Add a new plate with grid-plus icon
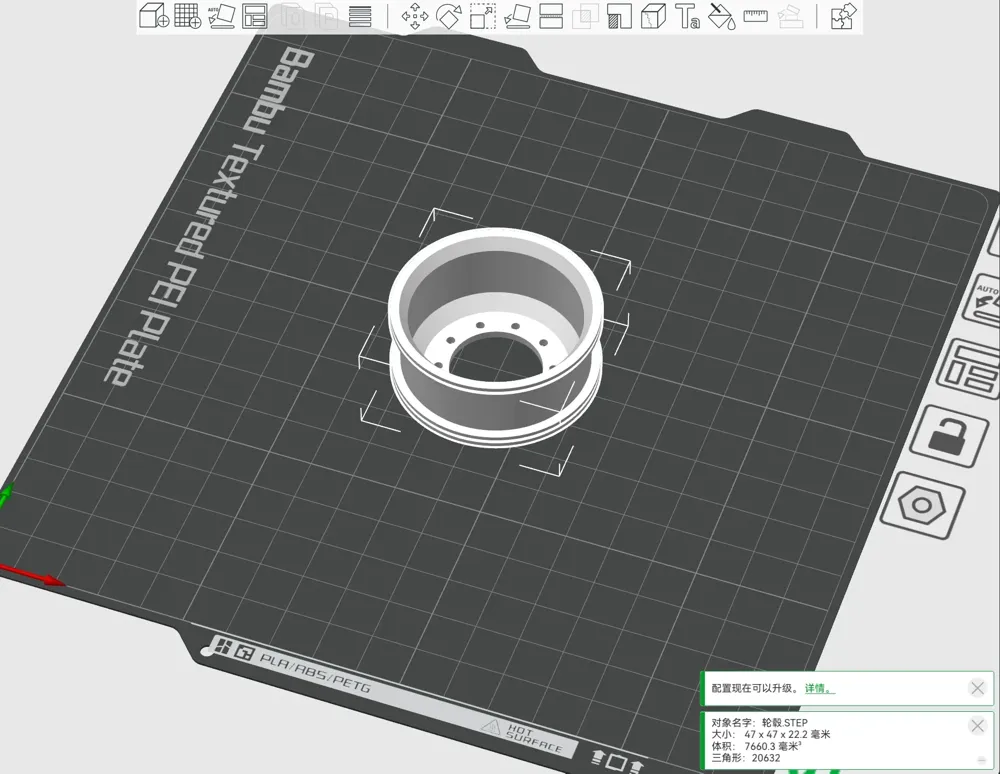 (x=188, y=15)
